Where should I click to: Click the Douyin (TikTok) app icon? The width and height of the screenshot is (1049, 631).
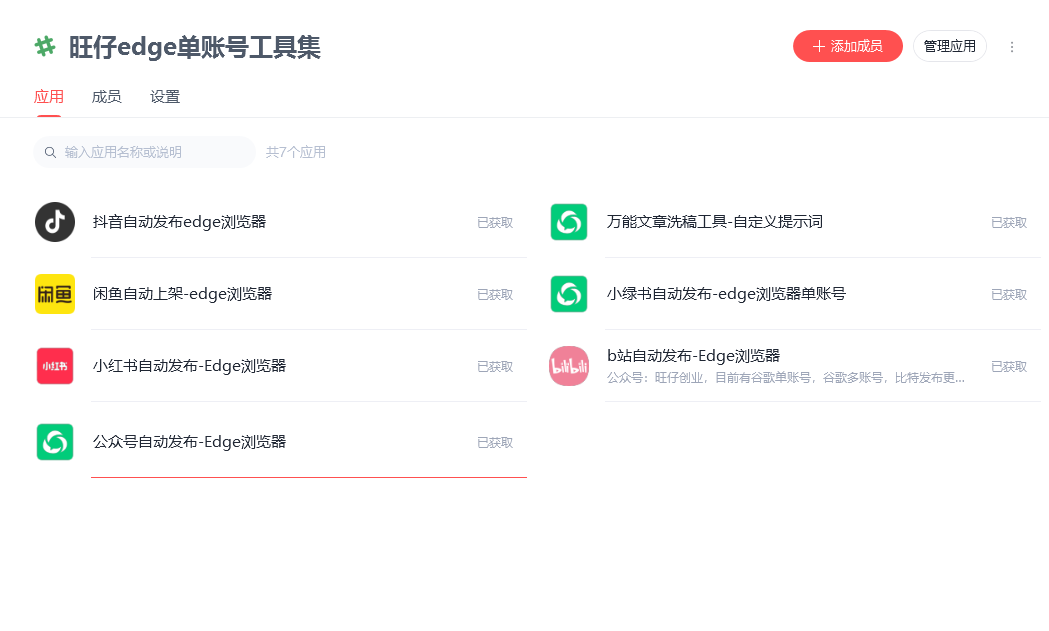pos(55,222)
